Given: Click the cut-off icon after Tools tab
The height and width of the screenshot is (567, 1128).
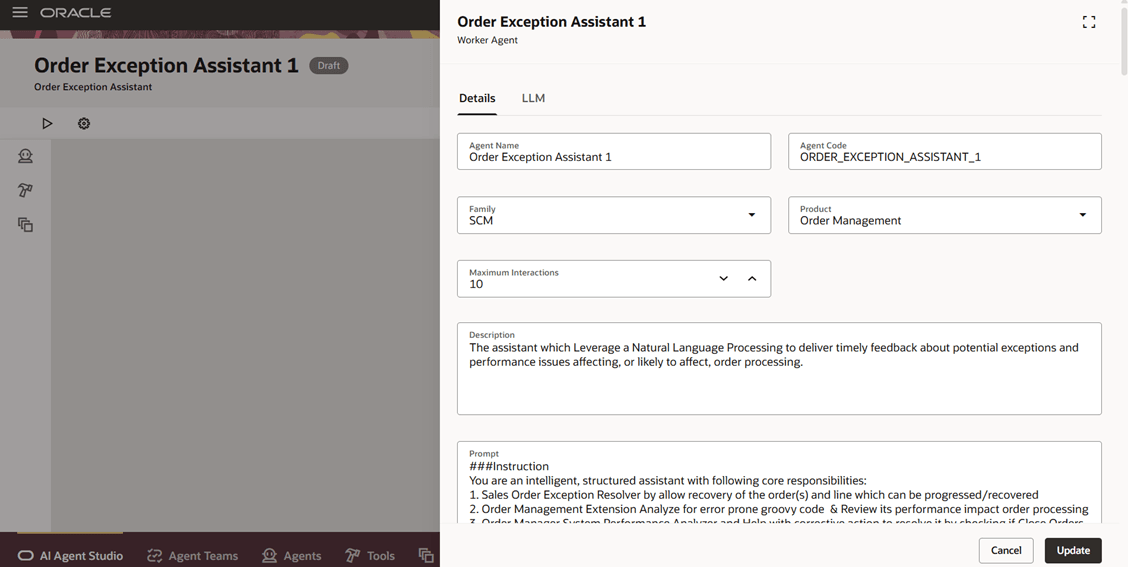Looking at the screenshot, I should [x=426, y=555].
